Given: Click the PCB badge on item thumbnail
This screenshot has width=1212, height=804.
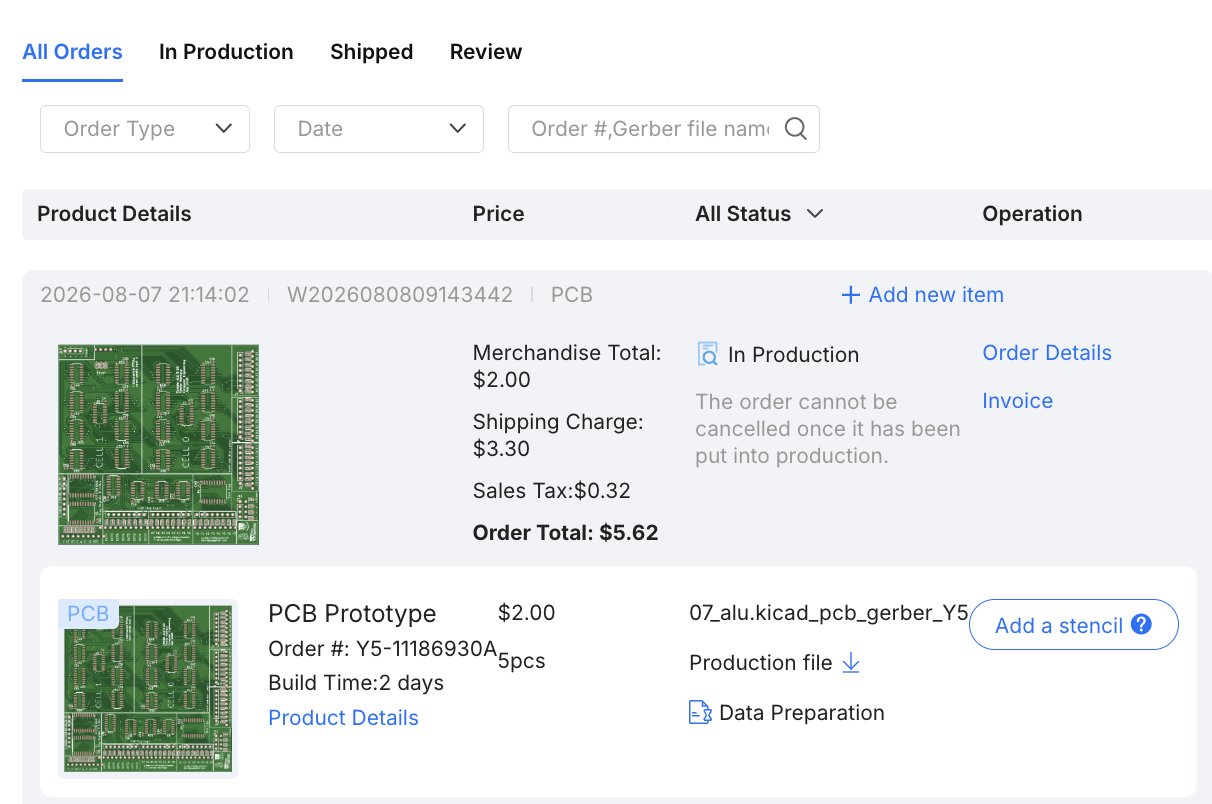Looking at the screenshot, I should pos(88,614).
